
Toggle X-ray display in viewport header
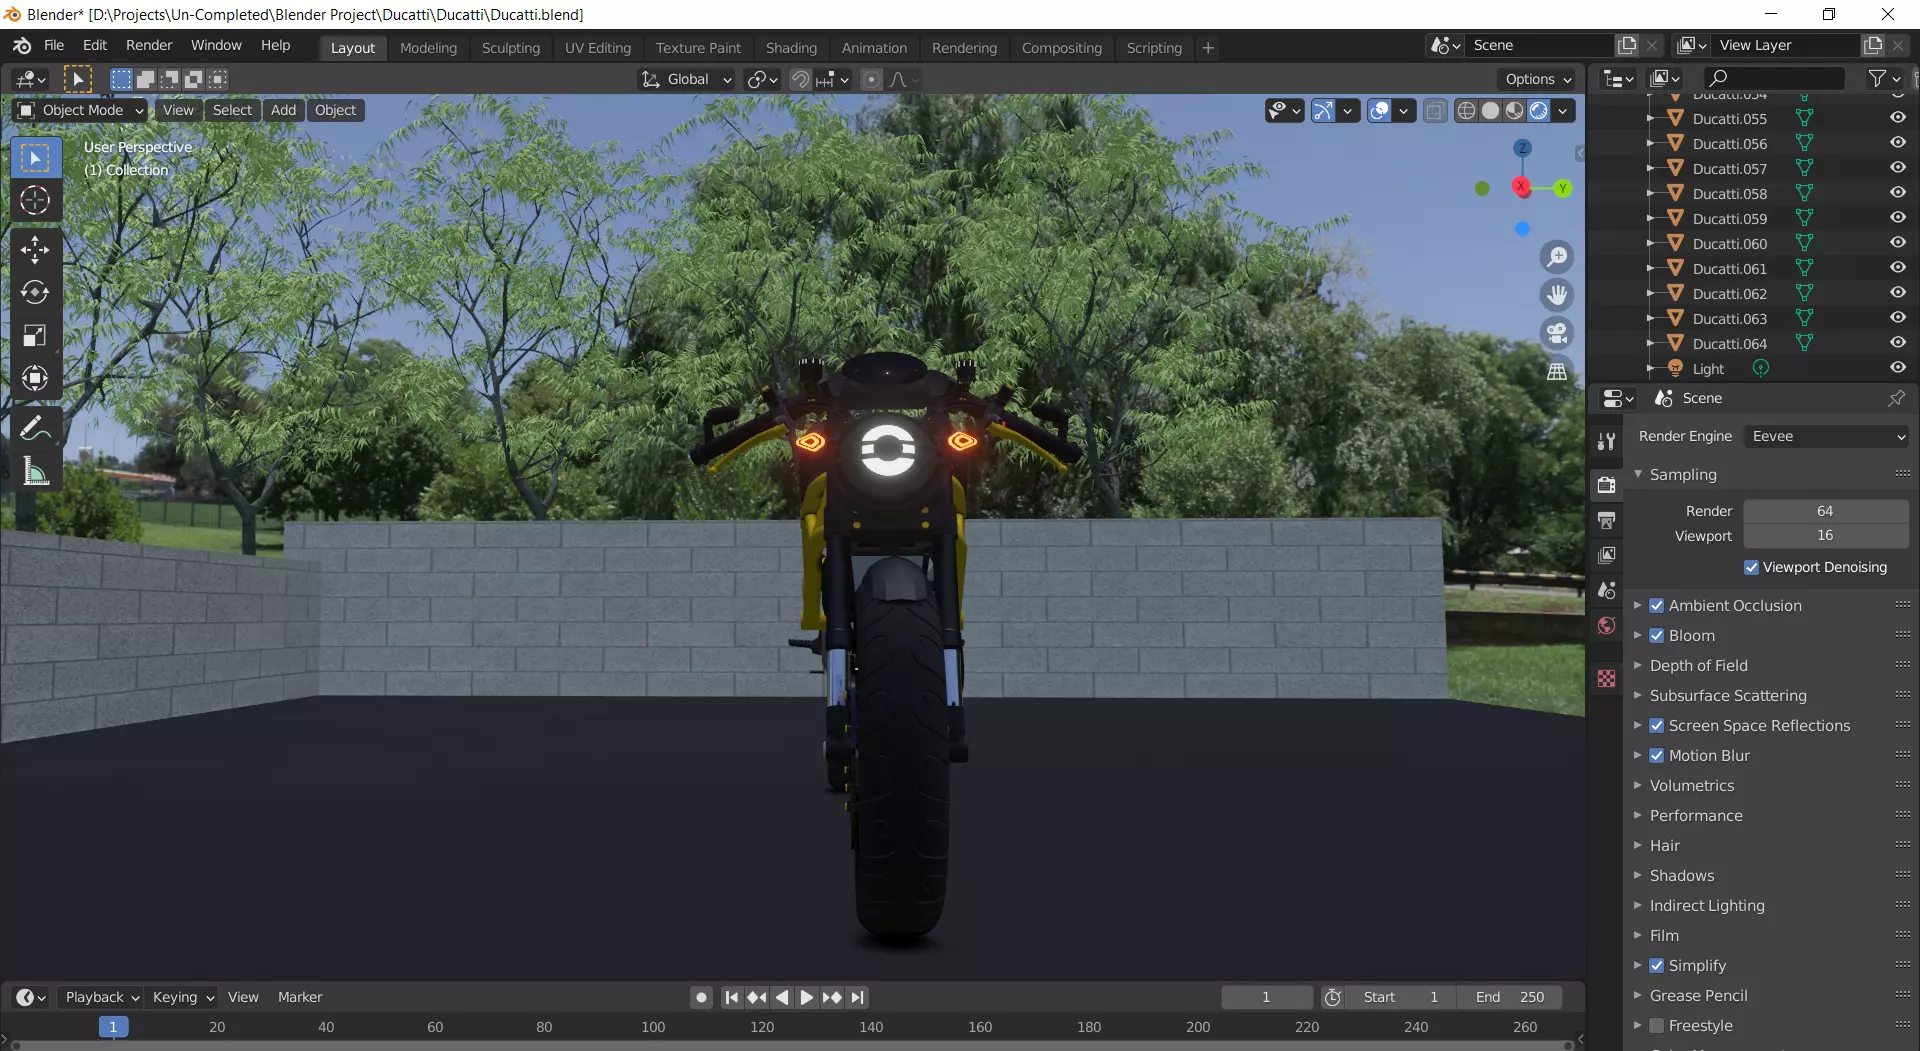[x=1435, y=110]
